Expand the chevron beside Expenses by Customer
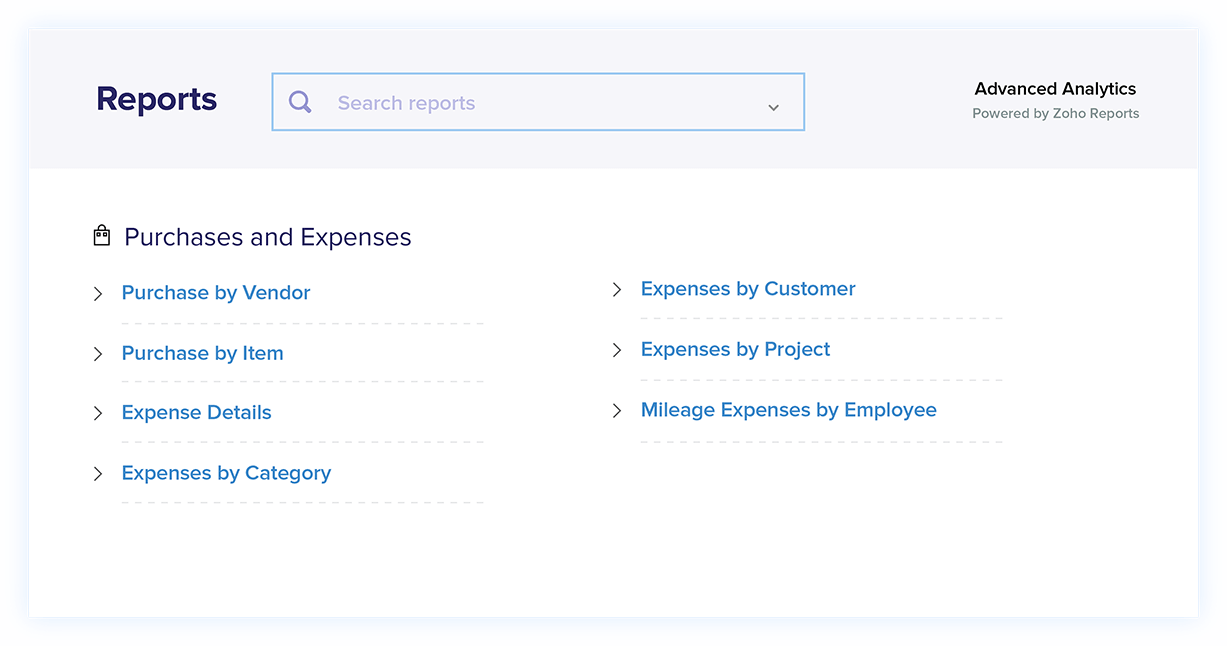The height and width of the screenshot is (646, 1227). pyautogui.click(x=617, y=290)
